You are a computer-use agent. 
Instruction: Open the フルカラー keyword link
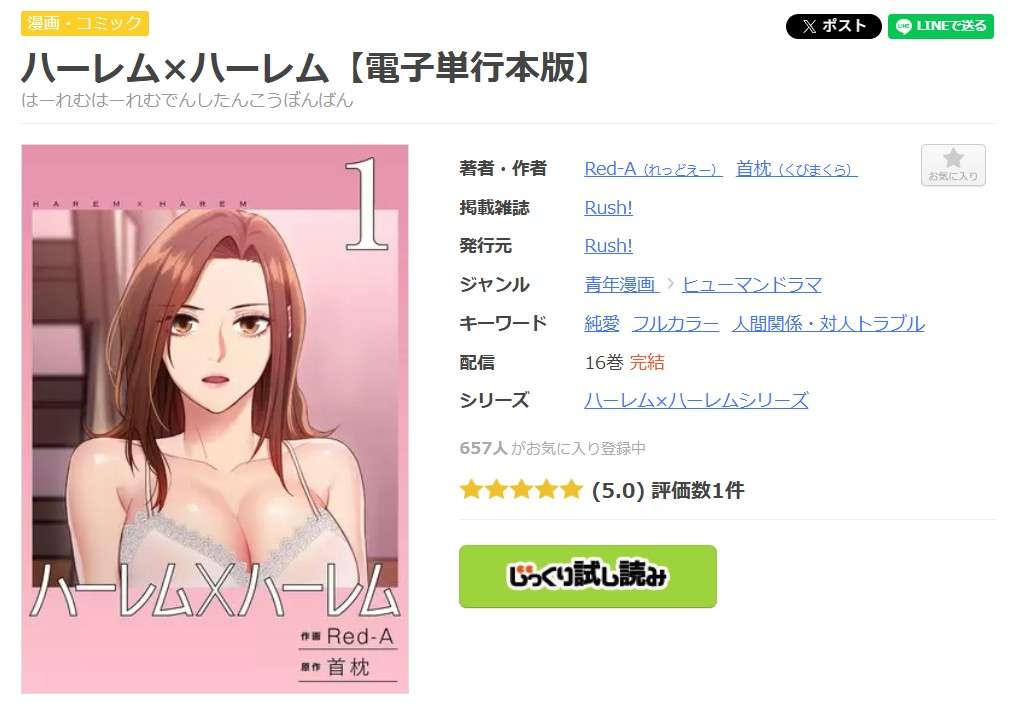pyautogui.click(x=675, y=323)
